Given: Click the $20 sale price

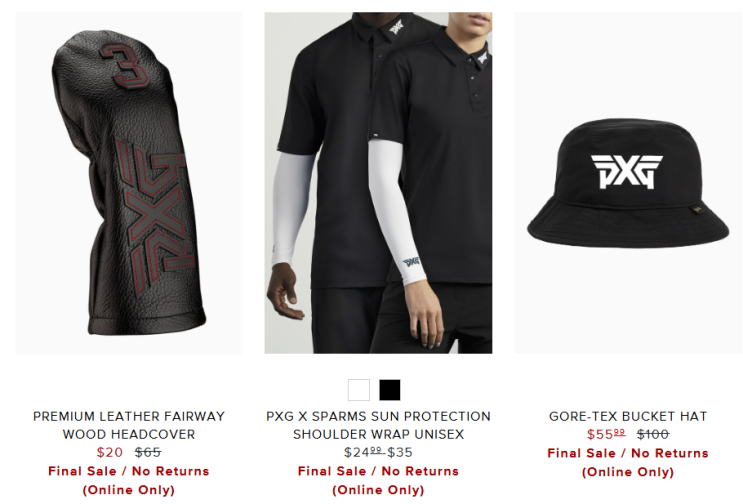Looking at the screenshot, I should point(109,452).
